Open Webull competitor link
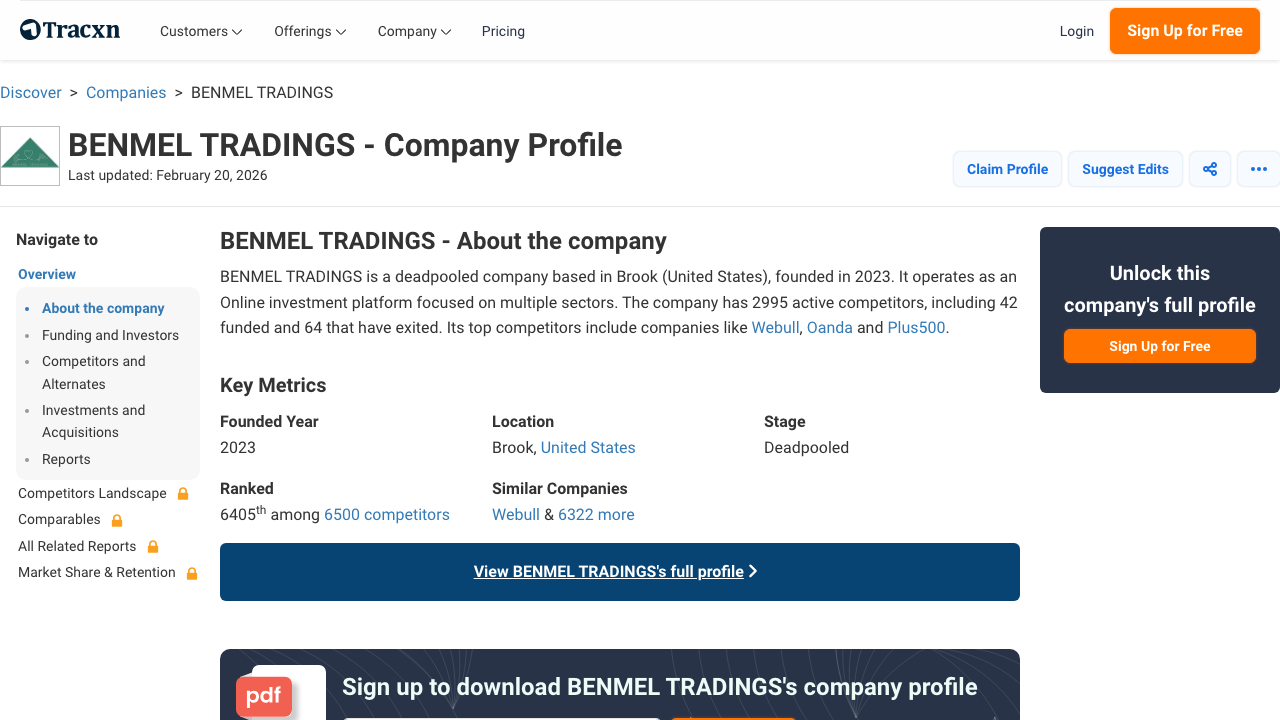 click(x=775, y=327)
